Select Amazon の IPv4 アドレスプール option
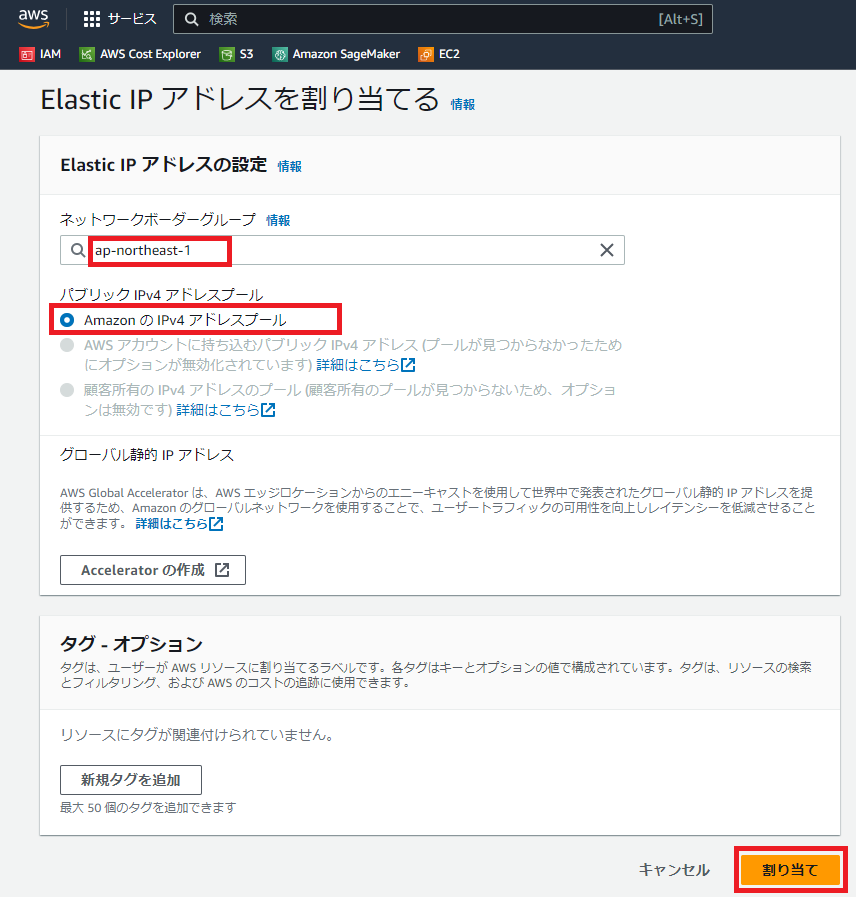This screenshot has height=897, width=856. tap(65, 320)
